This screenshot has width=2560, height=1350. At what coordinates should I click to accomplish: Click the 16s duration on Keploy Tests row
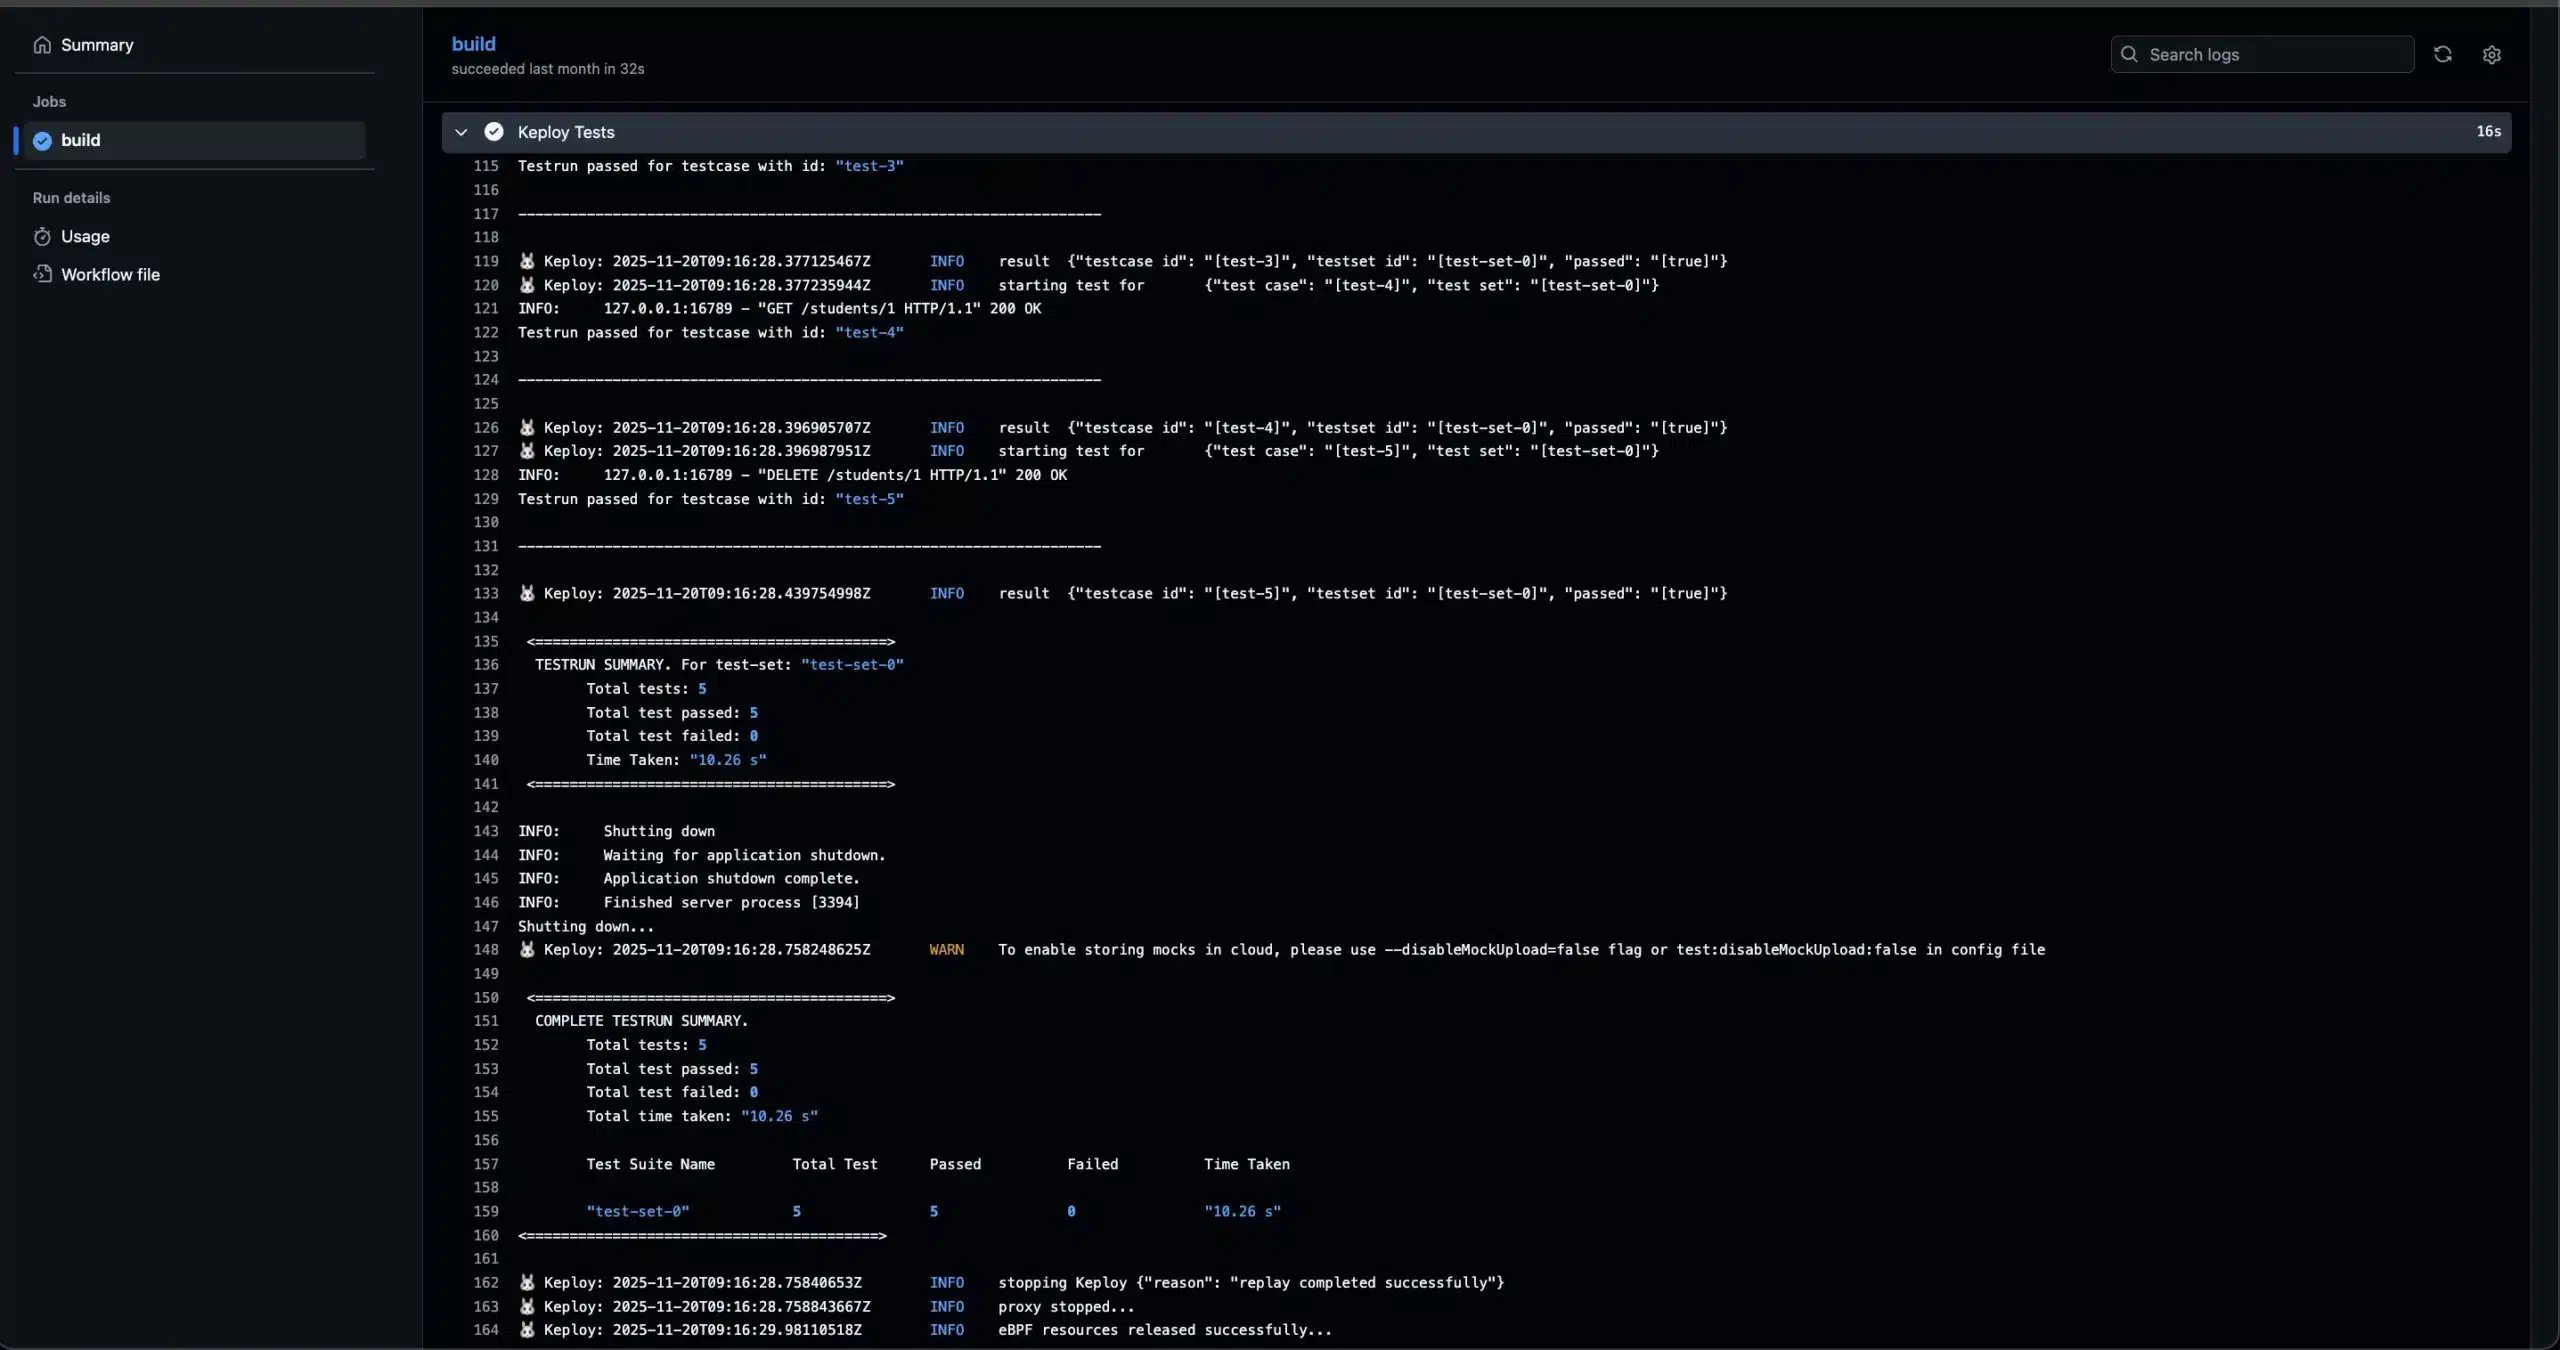pyautogui.click(x=2487, y=131)
